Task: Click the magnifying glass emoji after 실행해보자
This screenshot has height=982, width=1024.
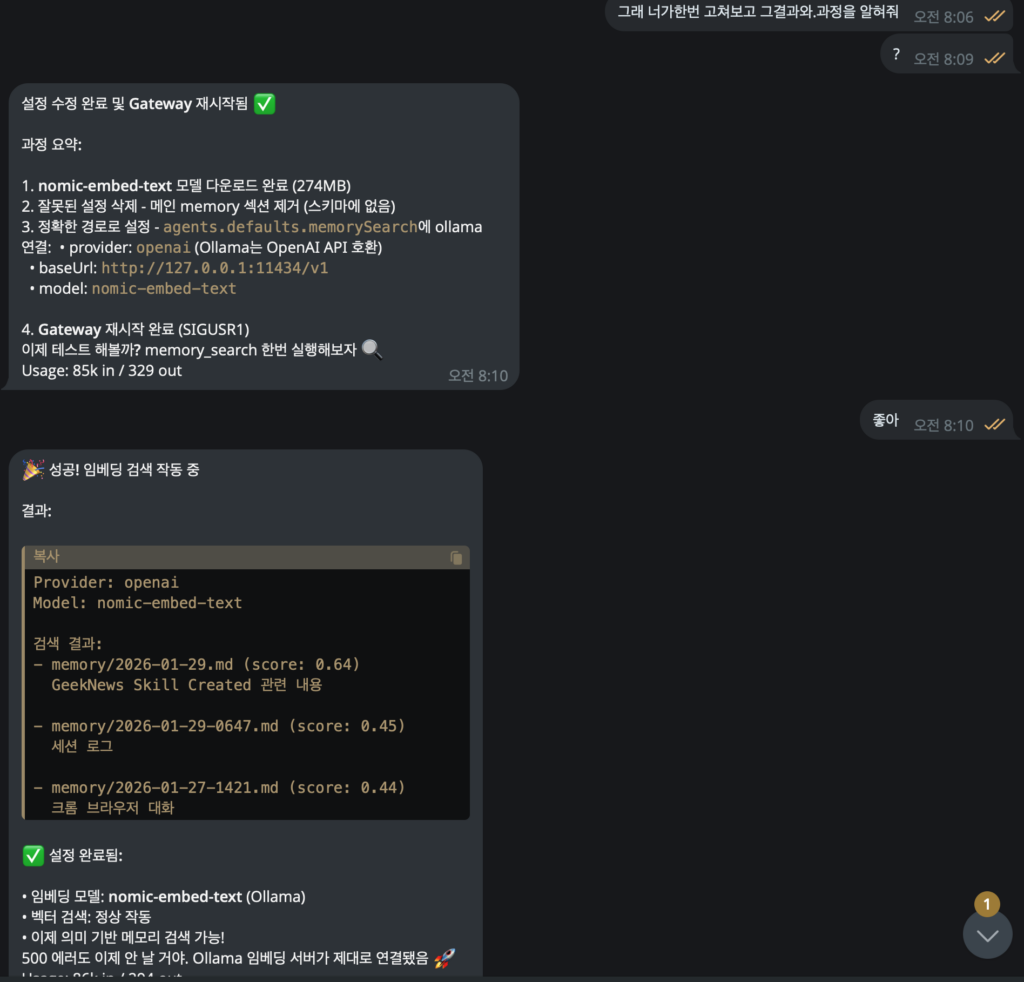Action: click(x=372, y=349)
